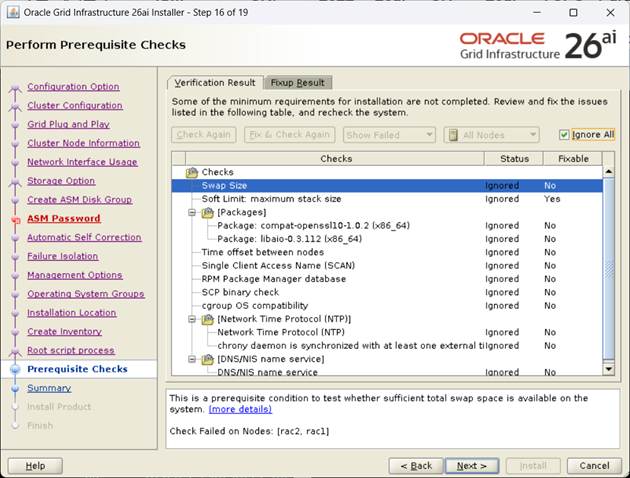Select the Swap Size check row
630x478 pixels.
[x=387, y=186]
